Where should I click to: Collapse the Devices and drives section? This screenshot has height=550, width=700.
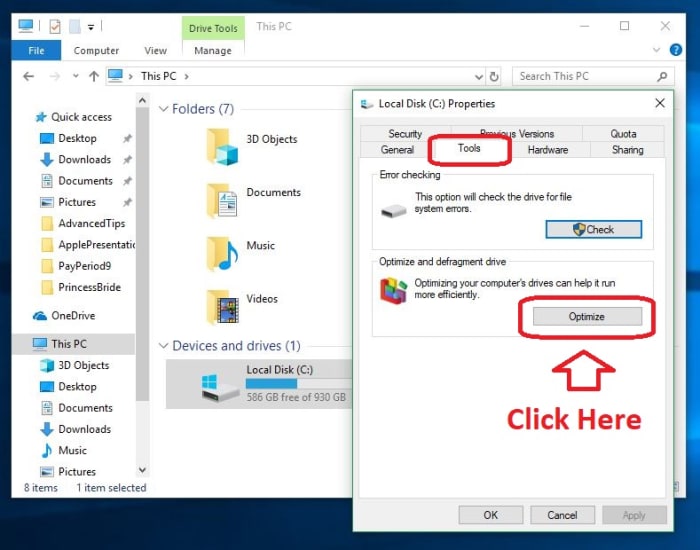[x=163, y=346]
